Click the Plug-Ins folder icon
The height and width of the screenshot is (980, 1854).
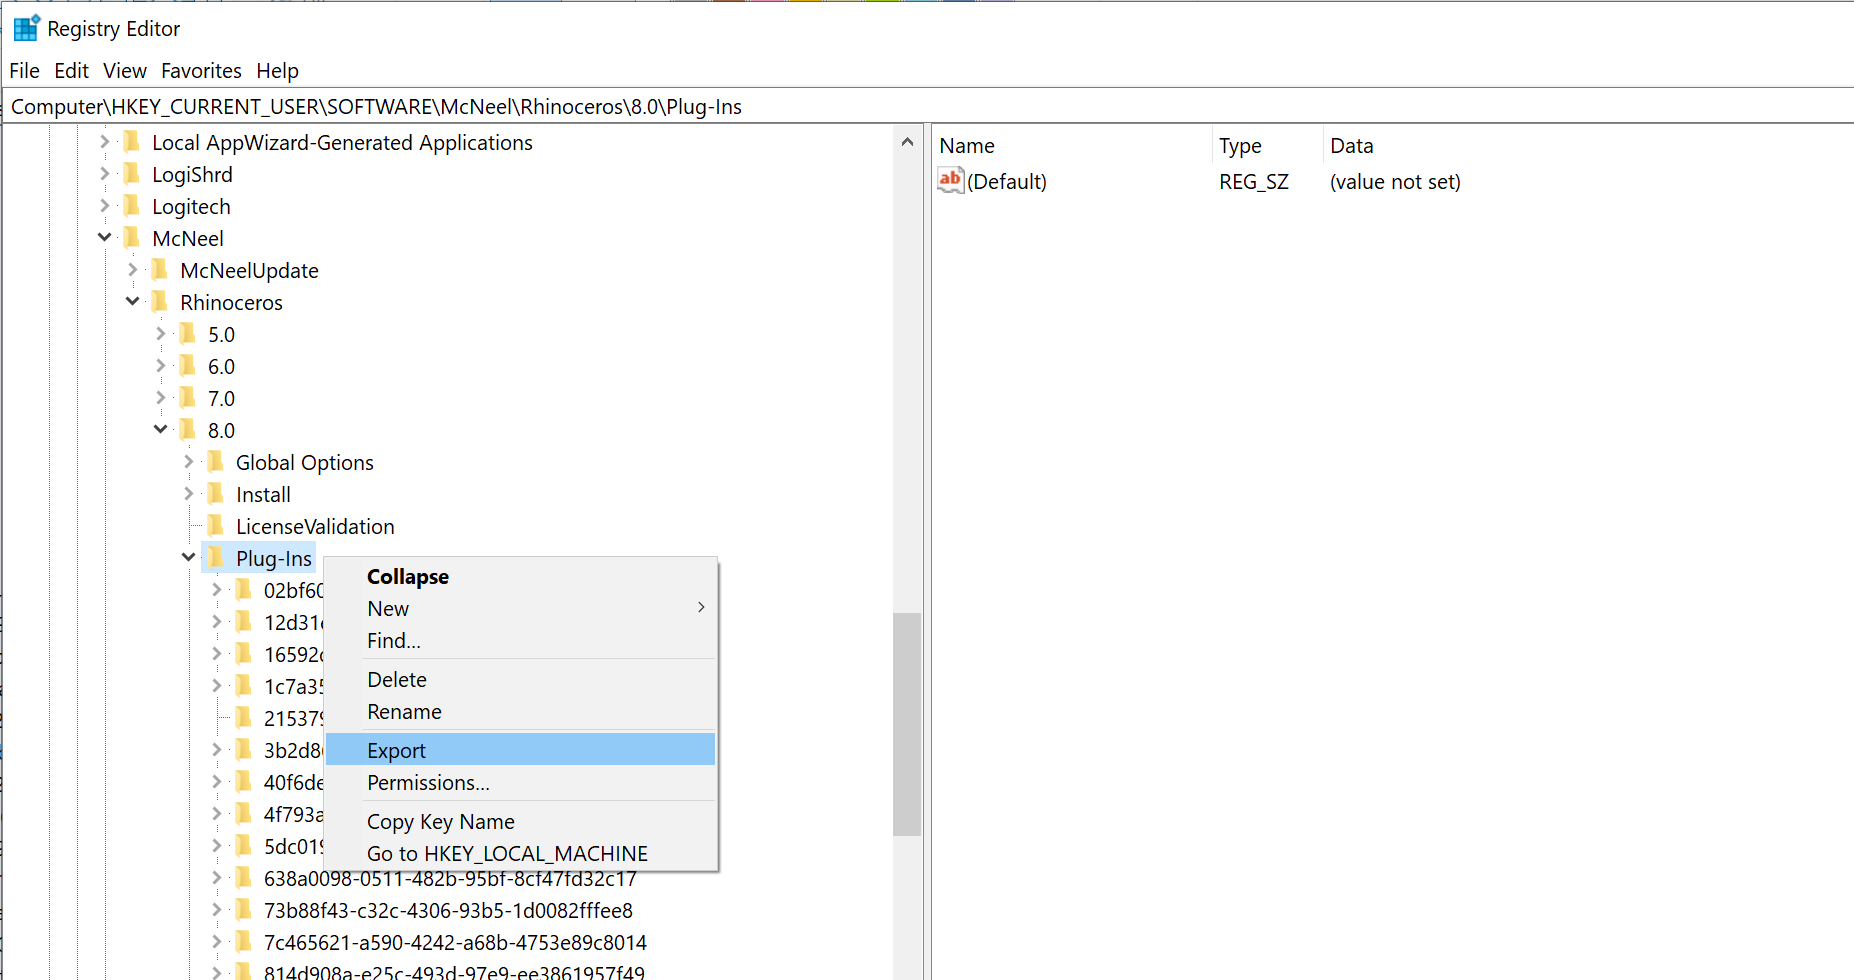(216, 558)
